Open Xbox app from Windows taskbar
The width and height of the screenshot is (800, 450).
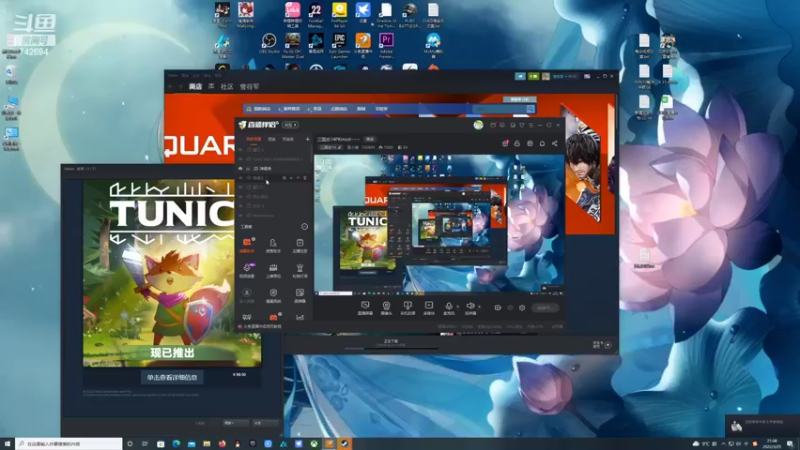(314, 444)
